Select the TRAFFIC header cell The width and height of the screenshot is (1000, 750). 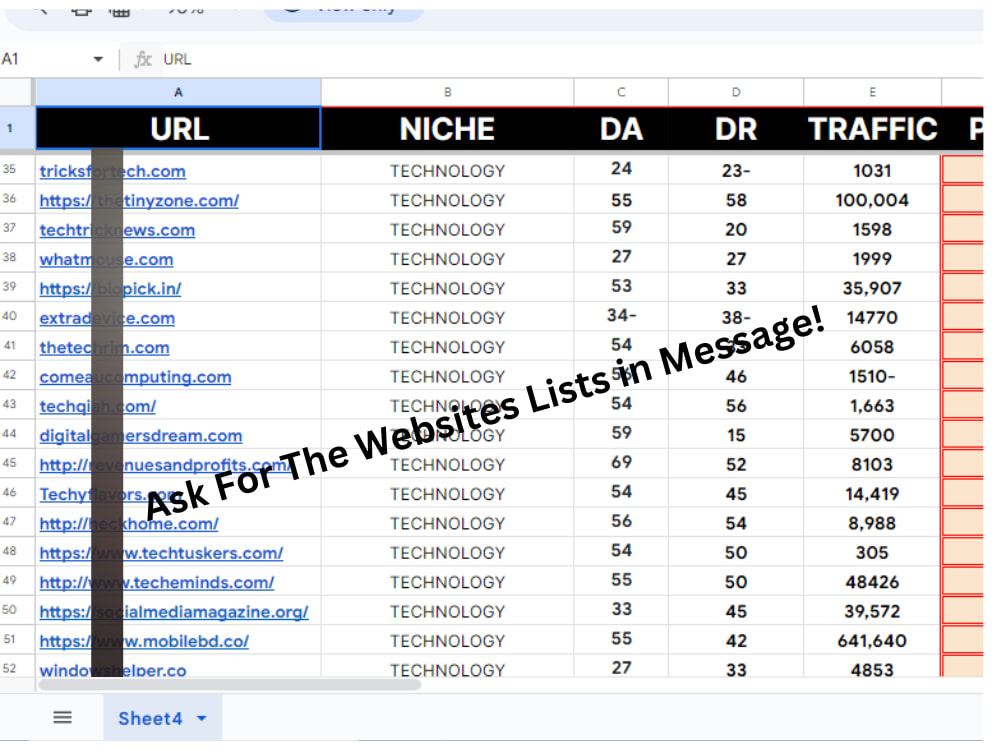[872, 129]
